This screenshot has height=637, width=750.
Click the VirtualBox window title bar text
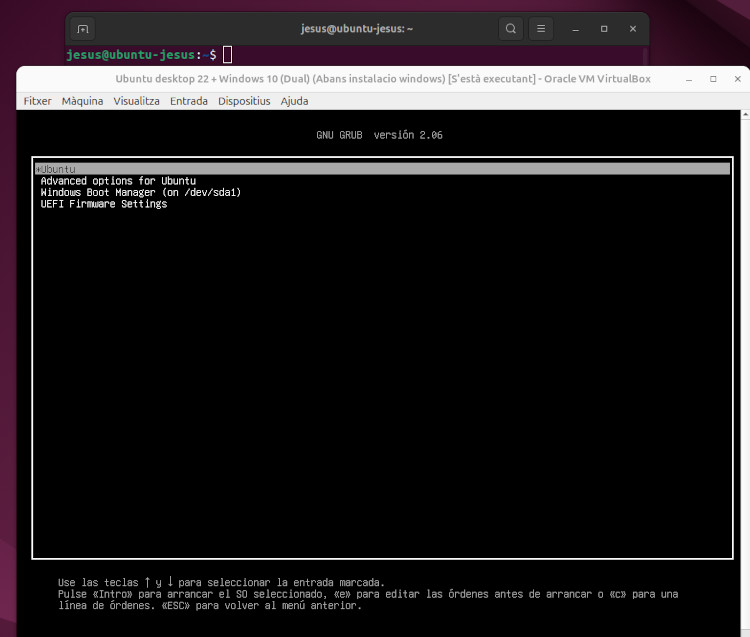pos(383,79)
